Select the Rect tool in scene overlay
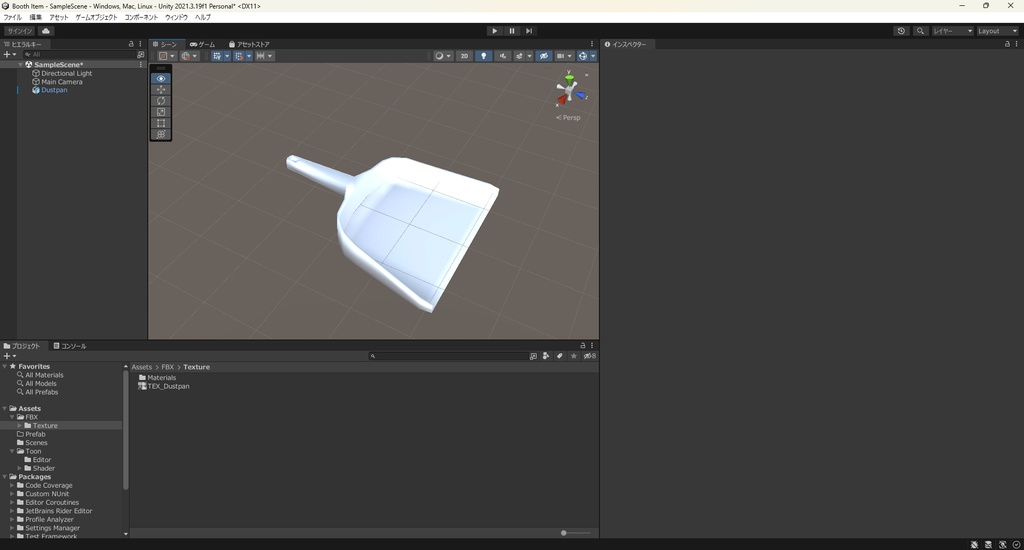Screen dimensions: 1024x550 tap(161, 123)
